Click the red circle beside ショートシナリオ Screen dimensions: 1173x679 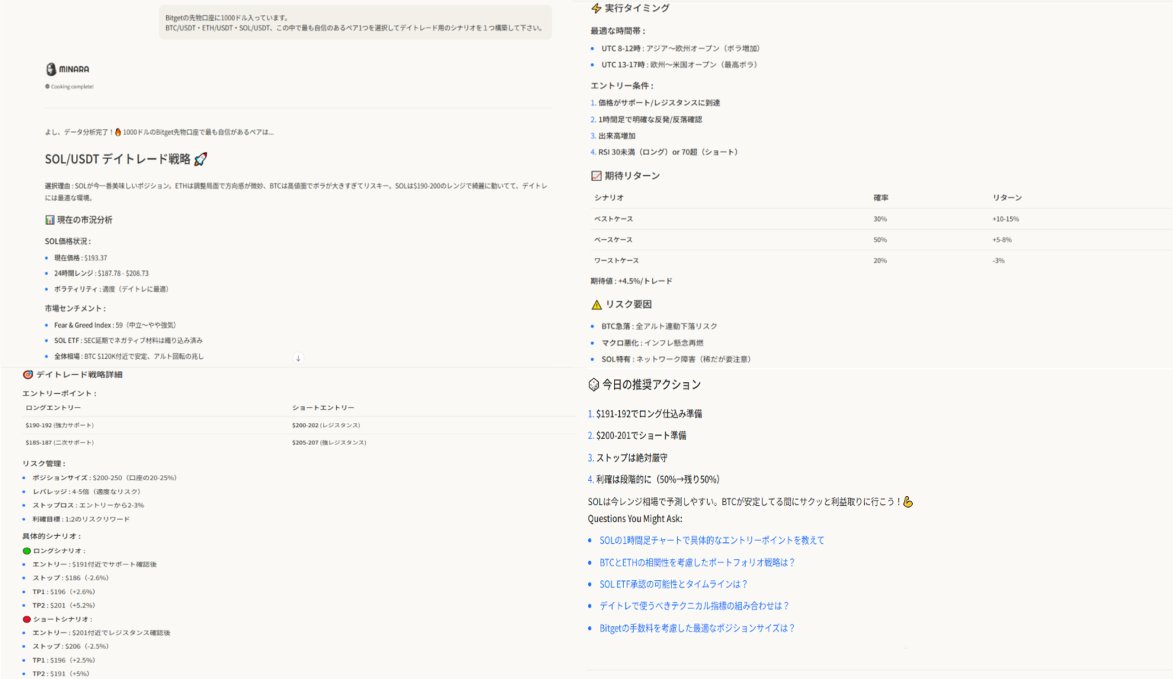pos(27,619)
